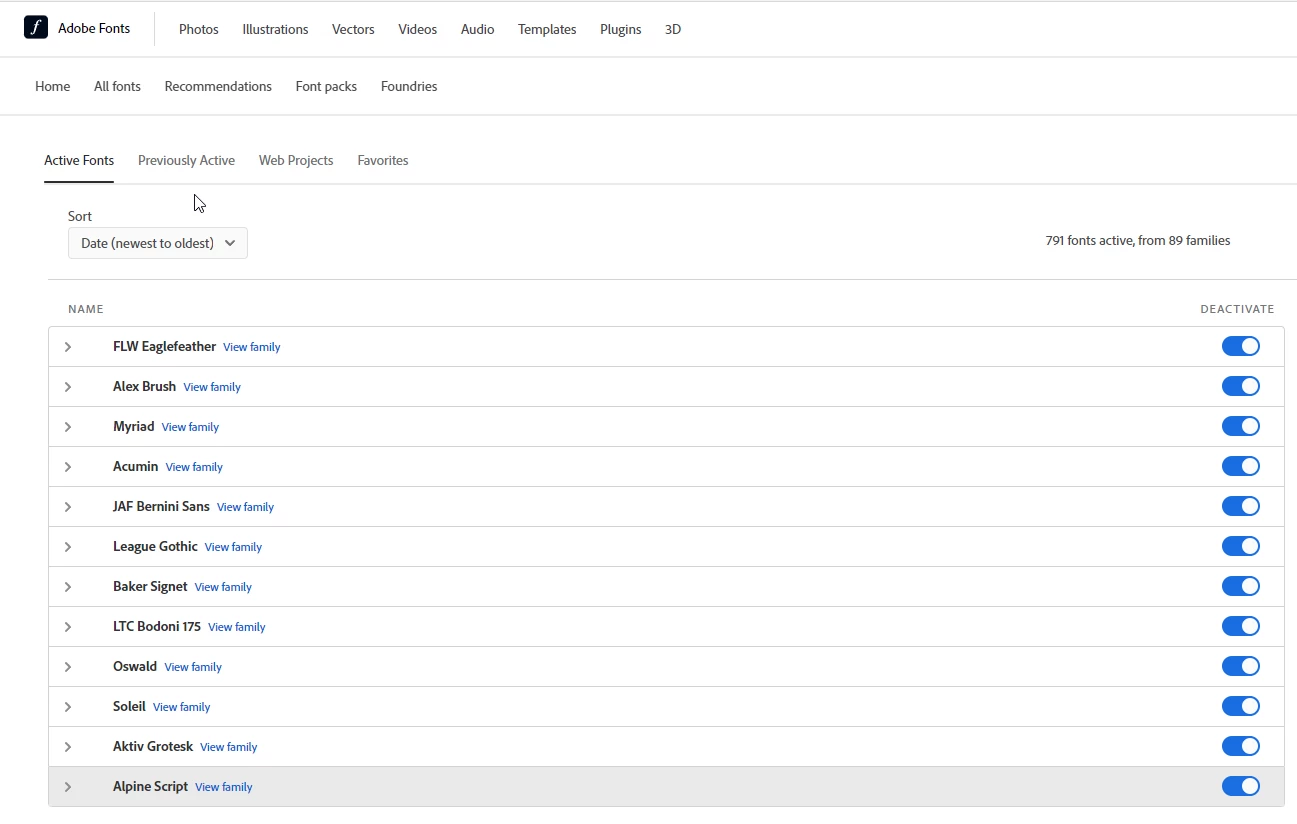The image size is (1297, 824).
Task: Deactivate League Gothic toggle
Action: click(1240, 546)
